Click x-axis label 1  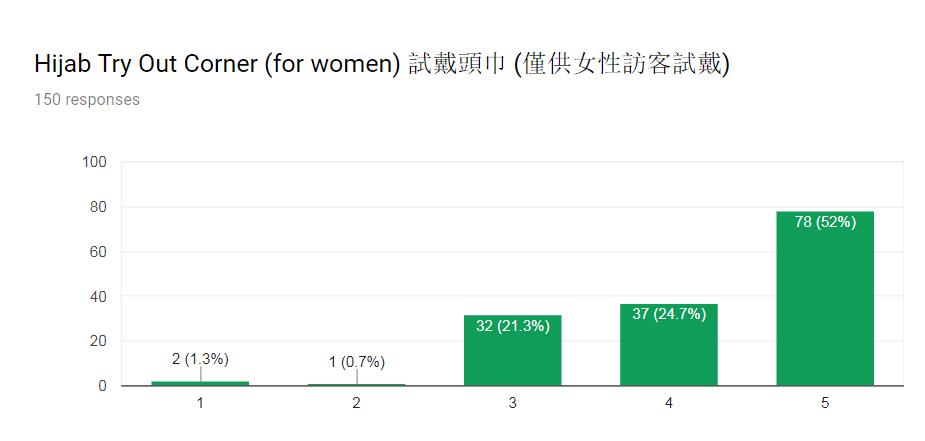[200, 403]
